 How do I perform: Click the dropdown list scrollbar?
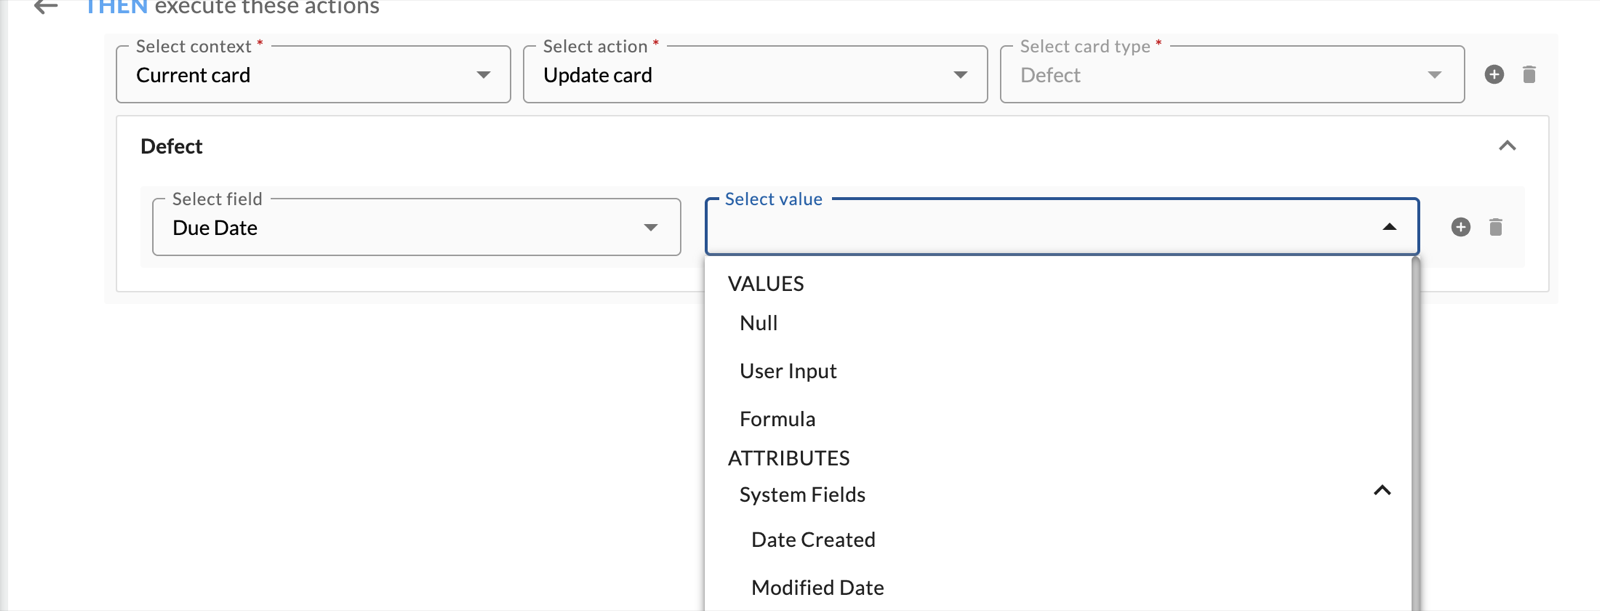1416,434
